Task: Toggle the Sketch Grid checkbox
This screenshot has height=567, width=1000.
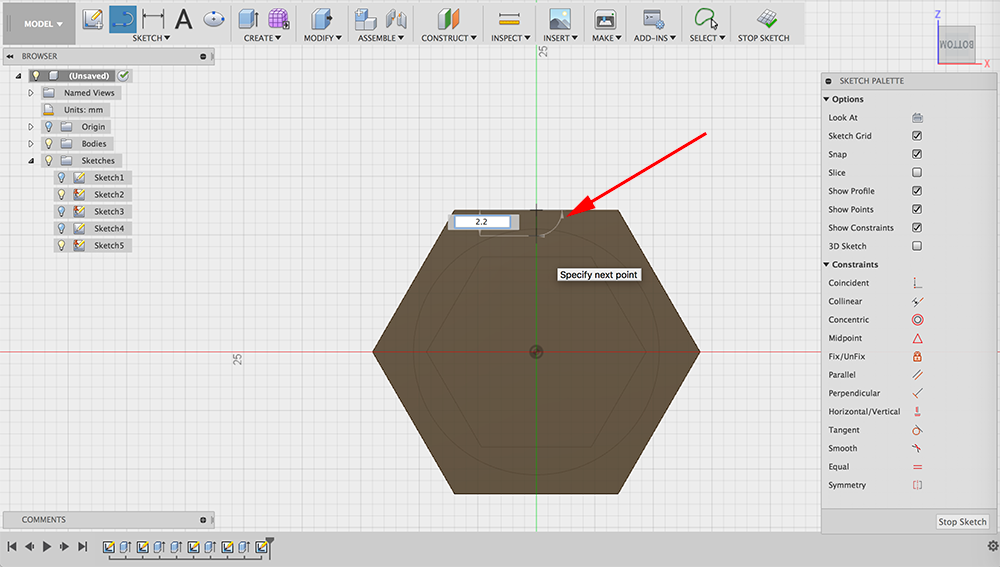Action: coord(917,136)
